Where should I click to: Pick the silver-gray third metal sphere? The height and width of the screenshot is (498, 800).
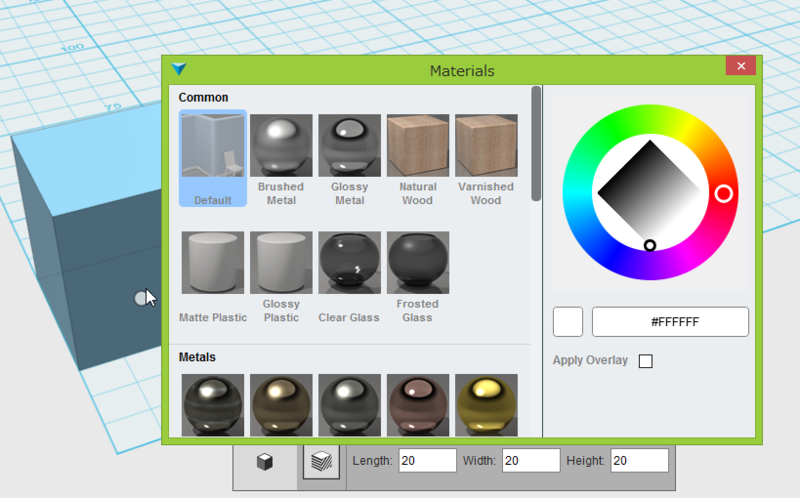tap(349, 405)
